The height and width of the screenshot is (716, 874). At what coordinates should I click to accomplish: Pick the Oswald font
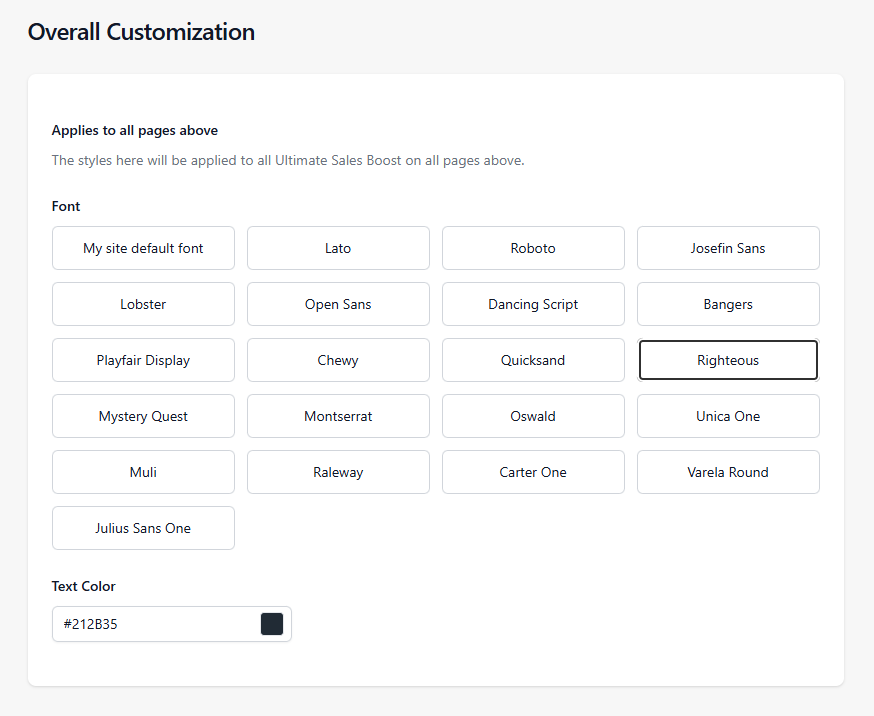point(533,416)
